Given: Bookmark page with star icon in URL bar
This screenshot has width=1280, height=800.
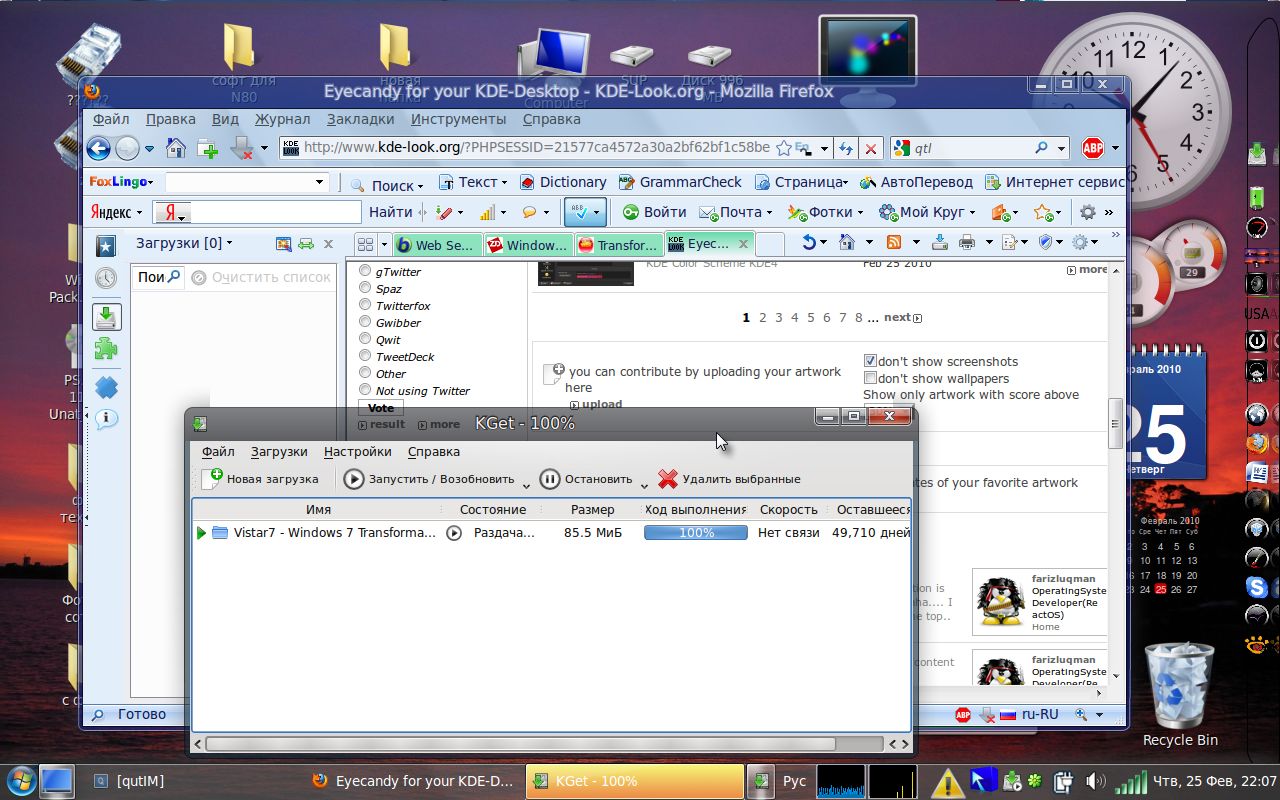Looking at the screenshot, I should (x=785, y=148).
